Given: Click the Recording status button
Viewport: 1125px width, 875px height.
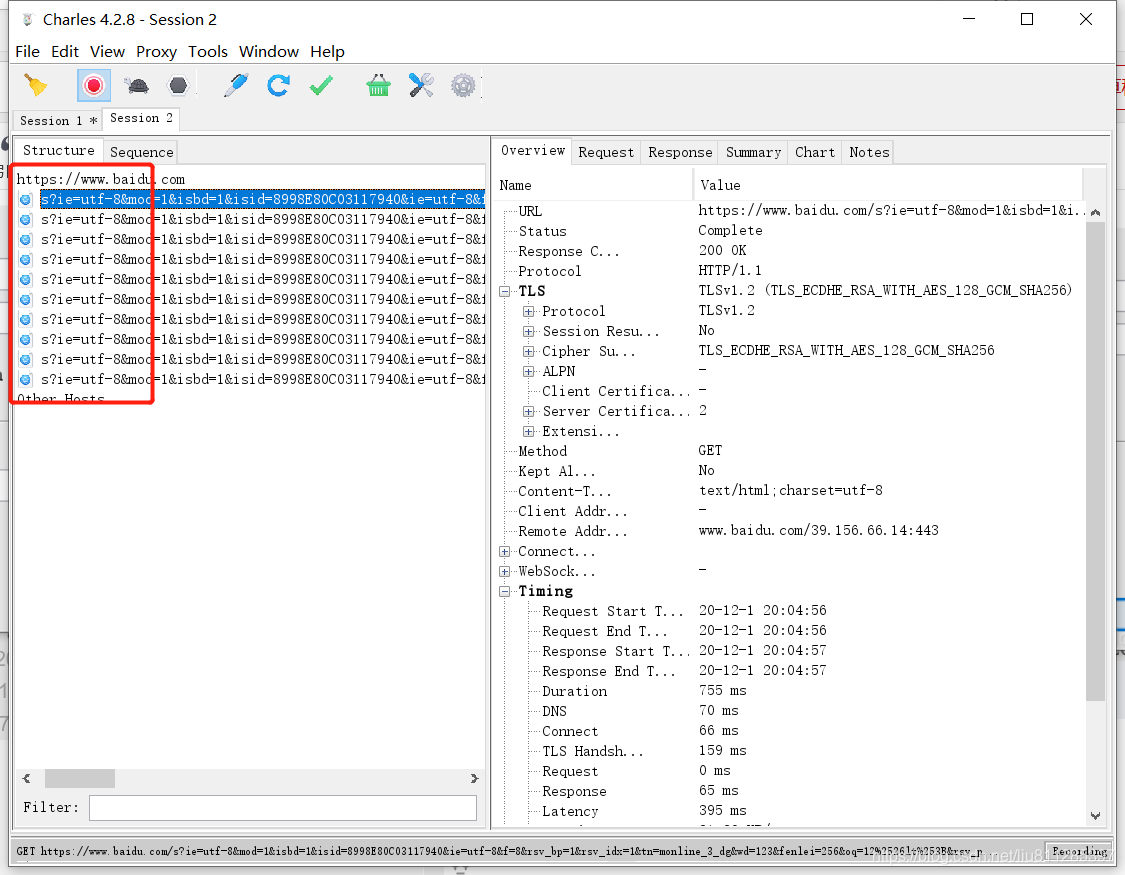Looking at the screenshot, I should tap(1079, 851).
